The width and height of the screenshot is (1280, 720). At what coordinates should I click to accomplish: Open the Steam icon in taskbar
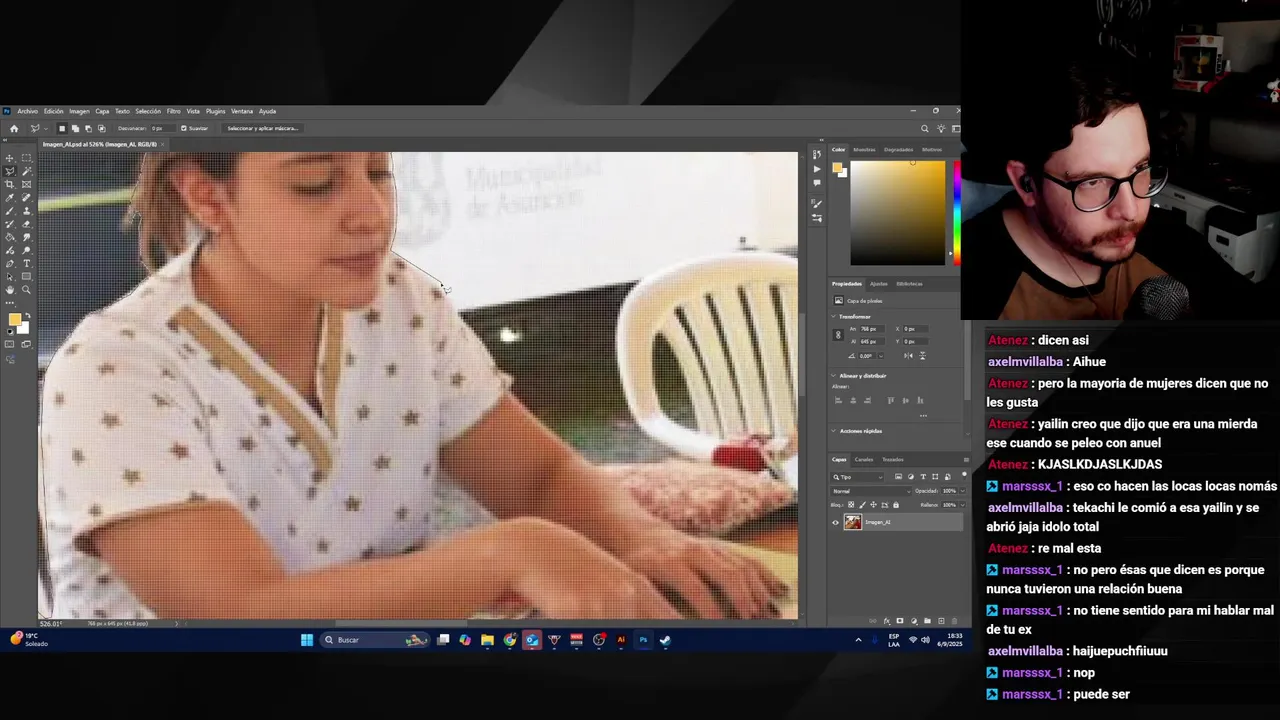point(665,640)
